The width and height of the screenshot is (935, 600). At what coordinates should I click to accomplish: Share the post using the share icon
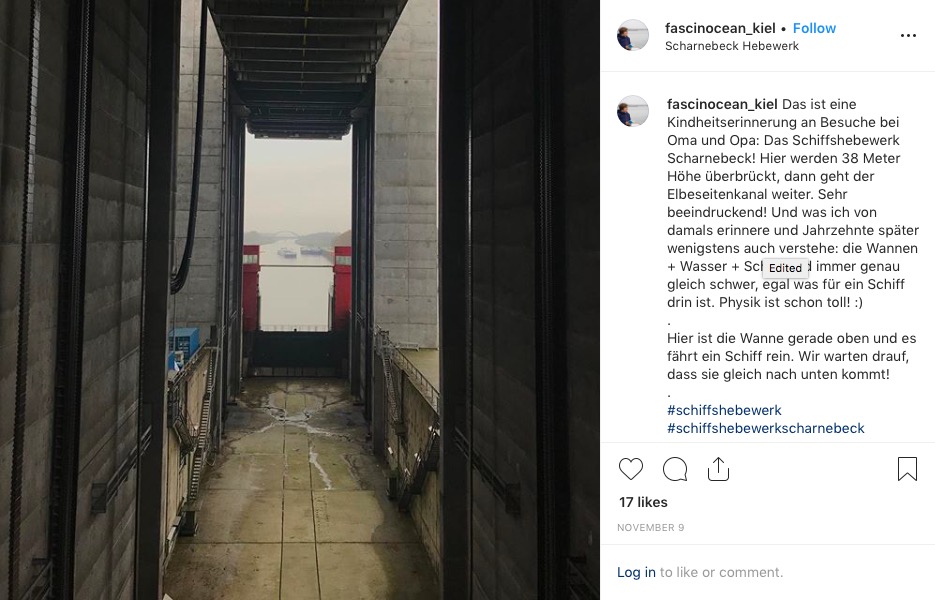[x=719, y=469]
